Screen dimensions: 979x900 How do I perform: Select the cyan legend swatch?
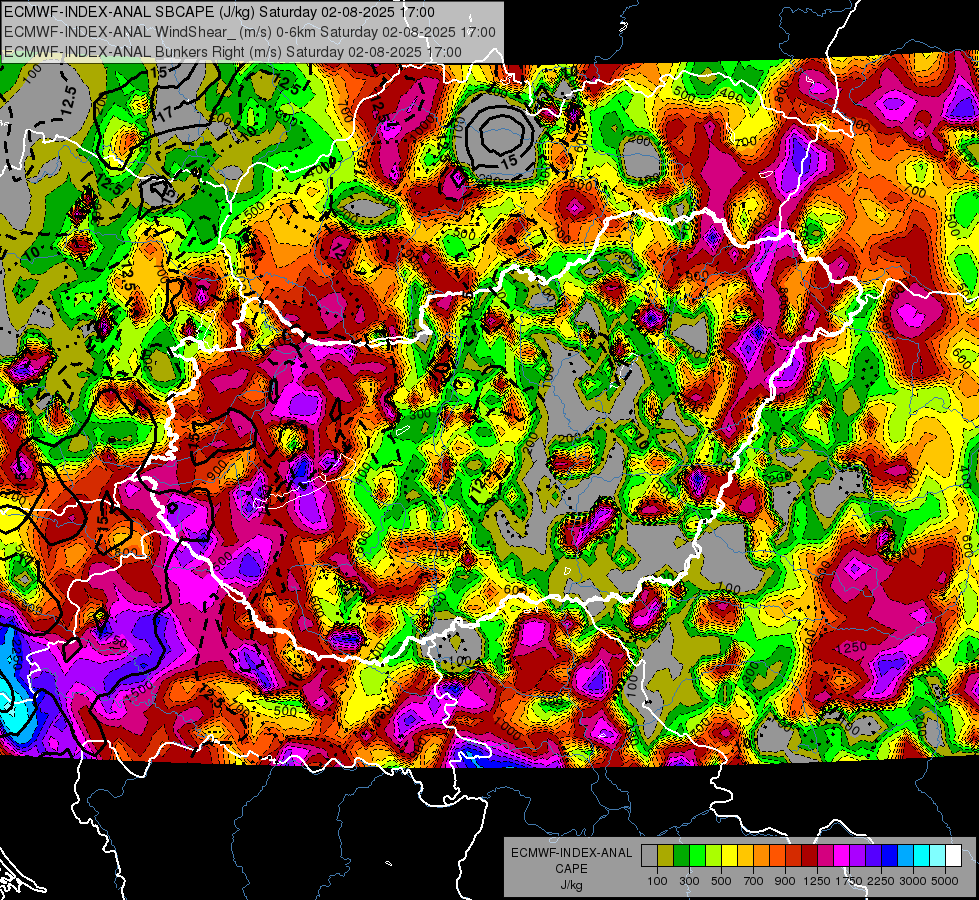point(922,856)
